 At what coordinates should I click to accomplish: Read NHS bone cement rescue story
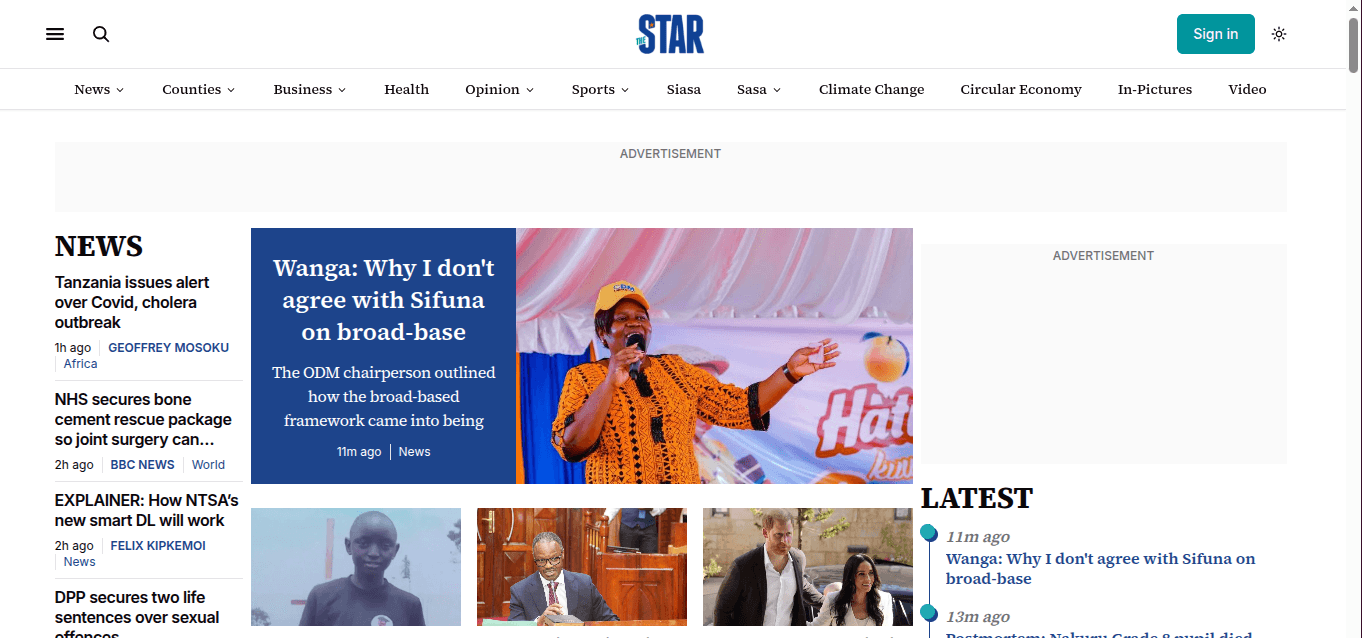pos(143,419)
